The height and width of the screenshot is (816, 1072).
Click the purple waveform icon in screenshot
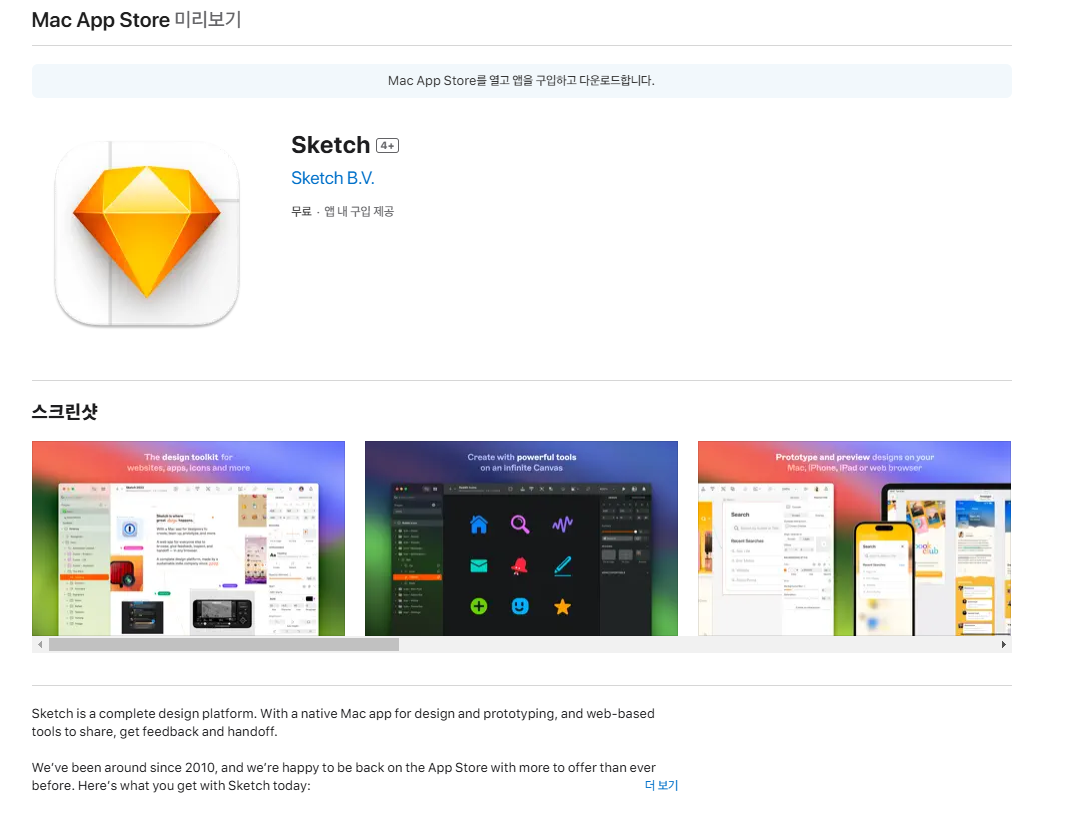tap(563, 524)
